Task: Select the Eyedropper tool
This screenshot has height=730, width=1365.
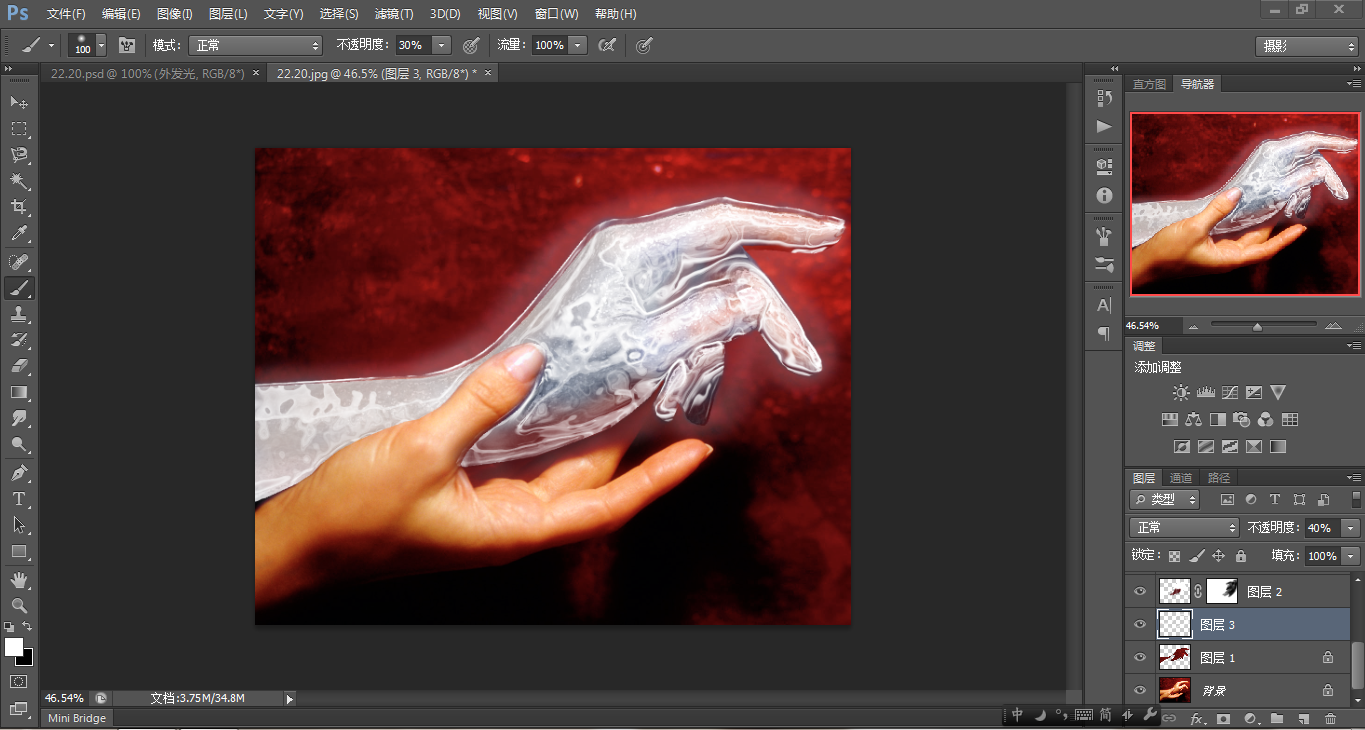Action: click(x=19, y=234)
